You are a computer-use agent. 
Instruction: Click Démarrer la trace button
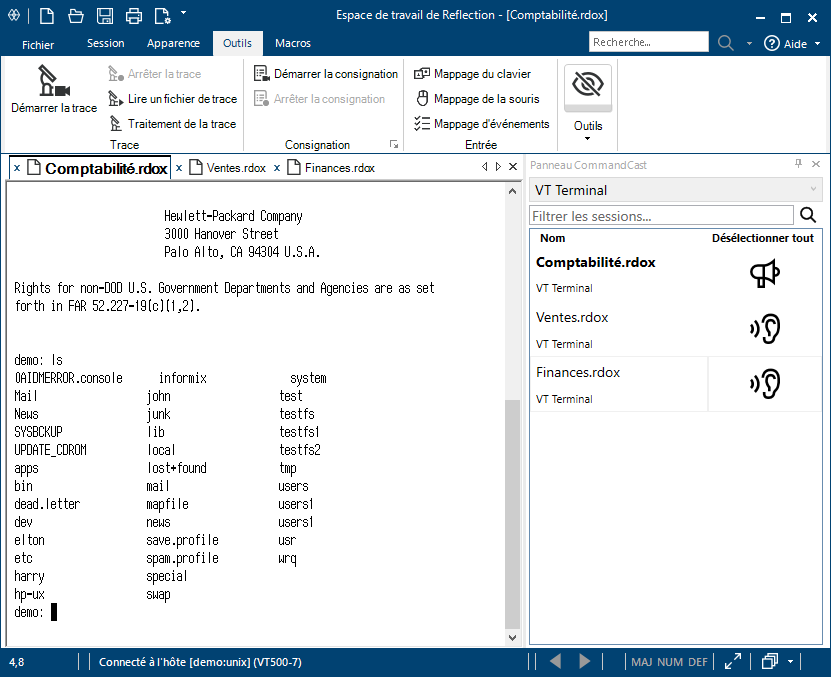coord(54,89)
